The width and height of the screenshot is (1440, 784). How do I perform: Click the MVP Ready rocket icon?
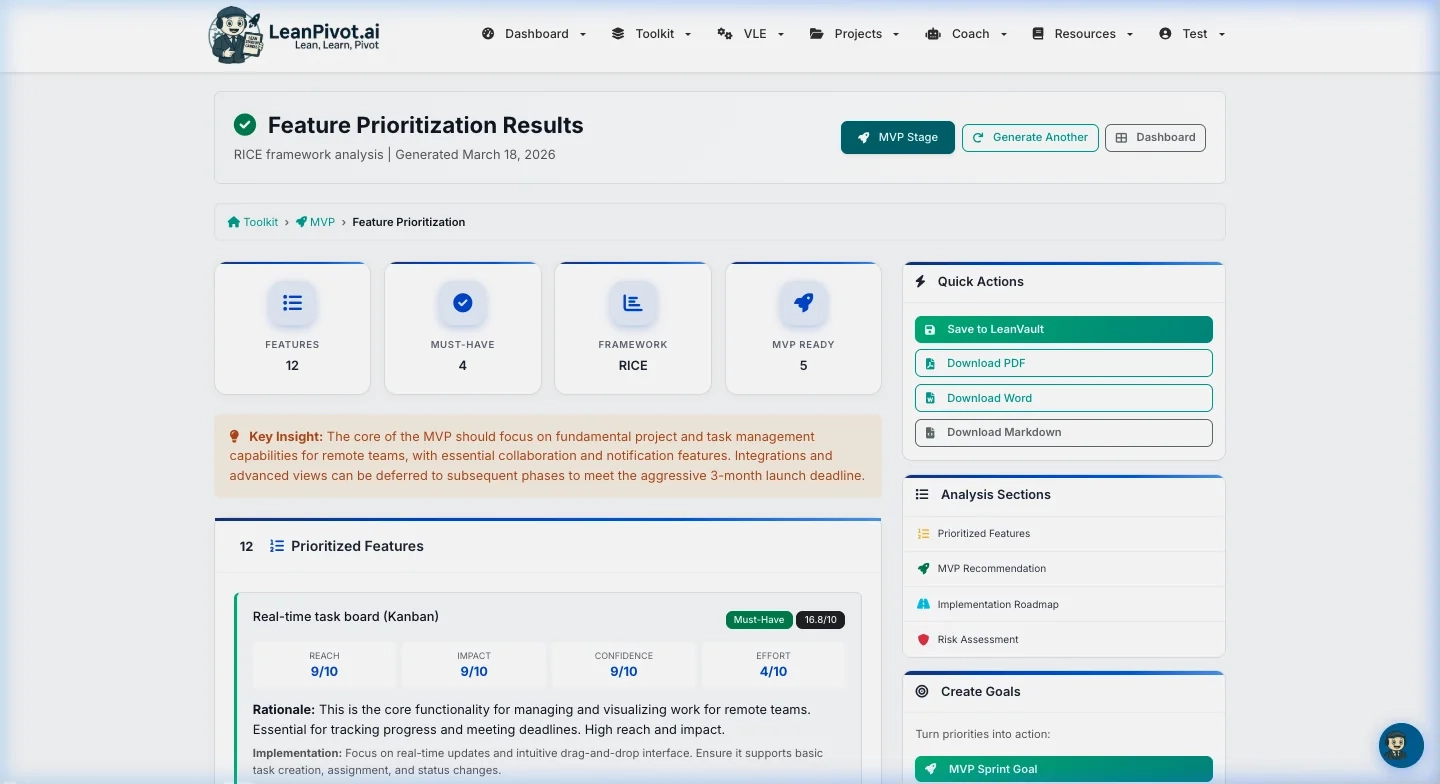coord(803,303)
